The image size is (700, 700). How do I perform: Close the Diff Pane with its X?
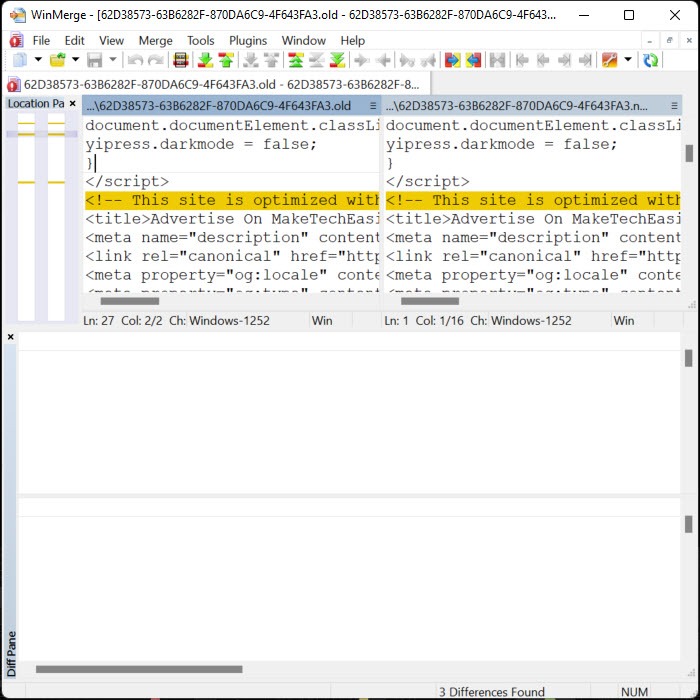pos(11,337)
